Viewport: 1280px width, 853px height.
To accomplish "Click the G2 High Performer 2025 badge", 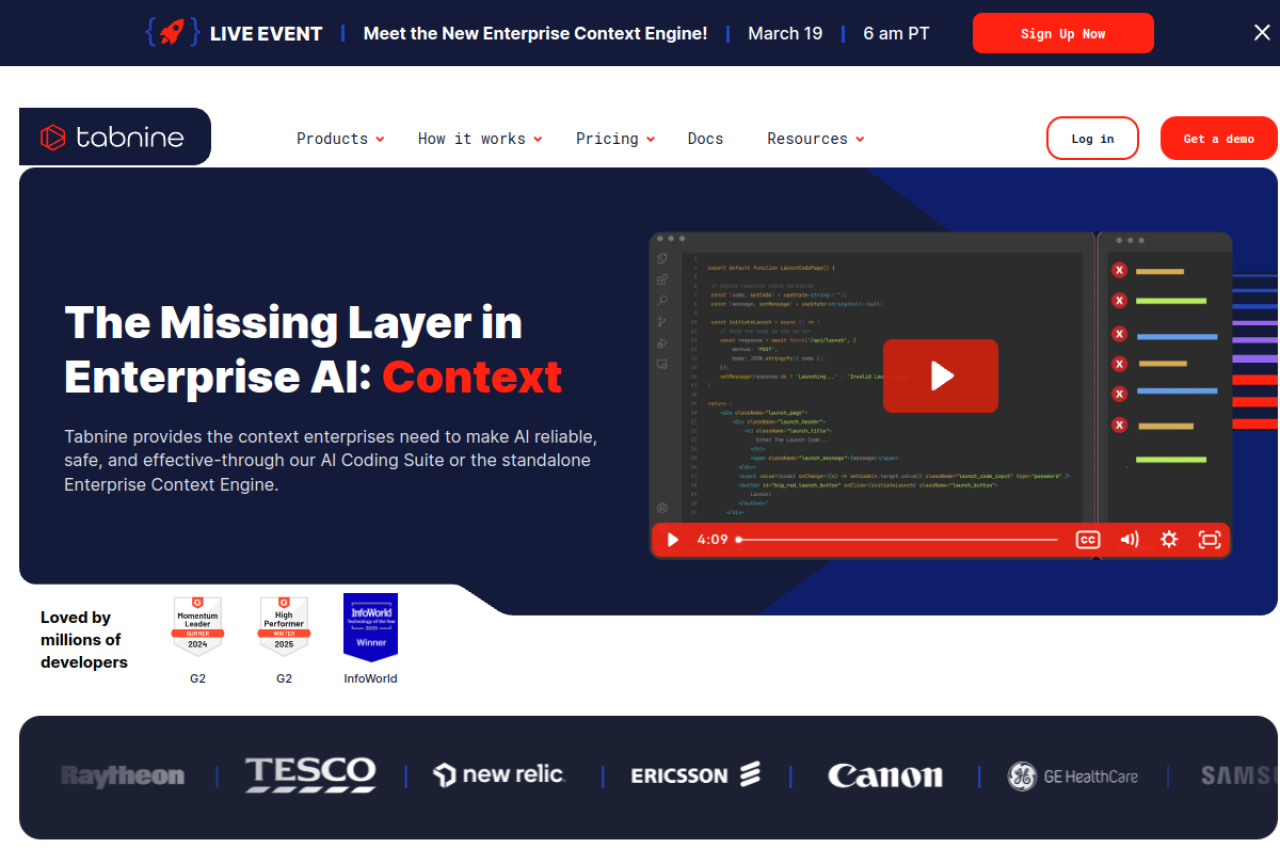I will coord(284,626).
